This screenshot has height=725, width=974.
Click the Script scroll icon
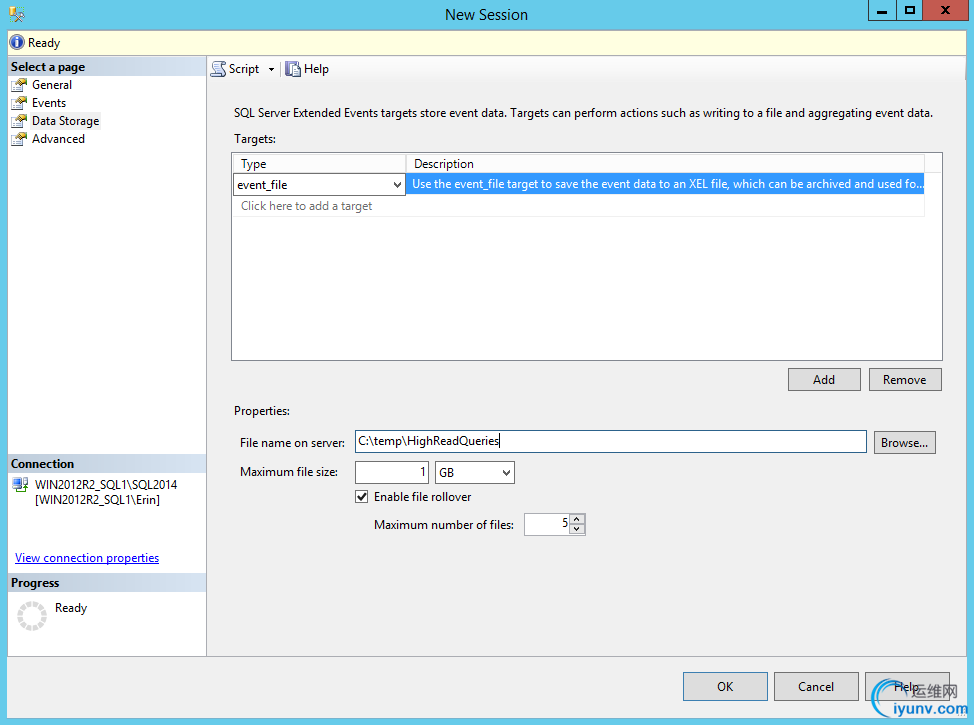218,69
